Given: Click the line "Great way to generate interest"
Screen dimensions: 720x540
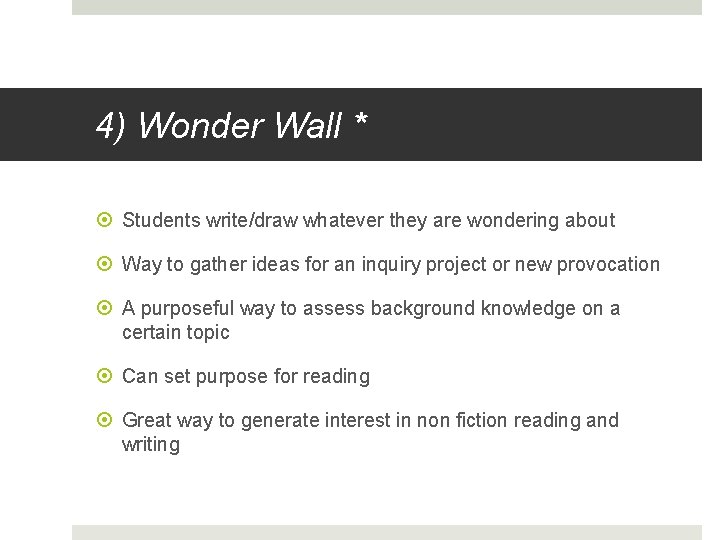Looking at the screenshot, I should tap(370, 420).
